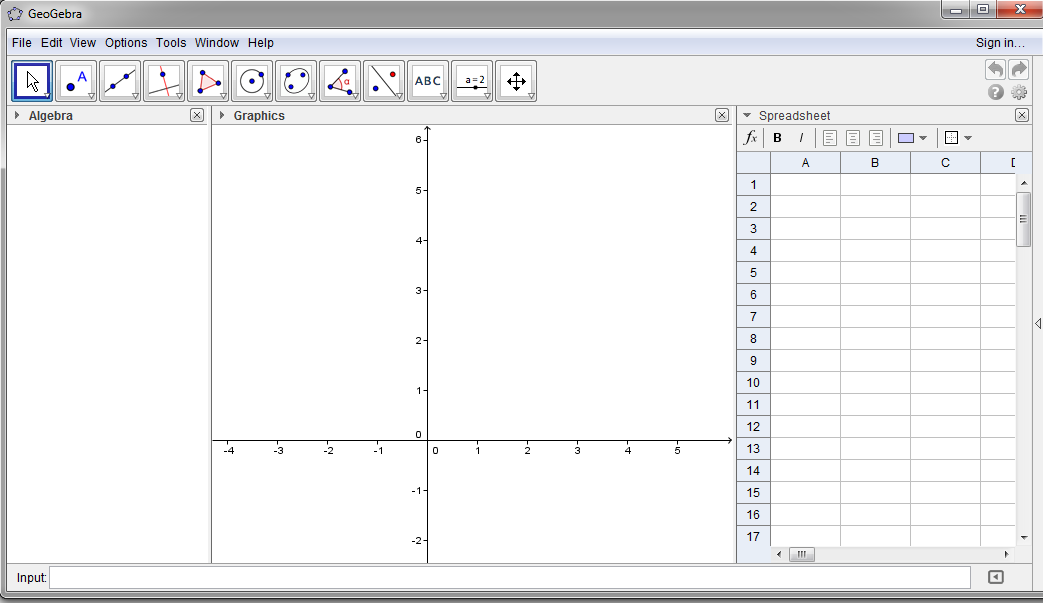This screenshot has height=603, width=1043.
Task: Select the Circle with Center tool
Action: click(252, 81)
